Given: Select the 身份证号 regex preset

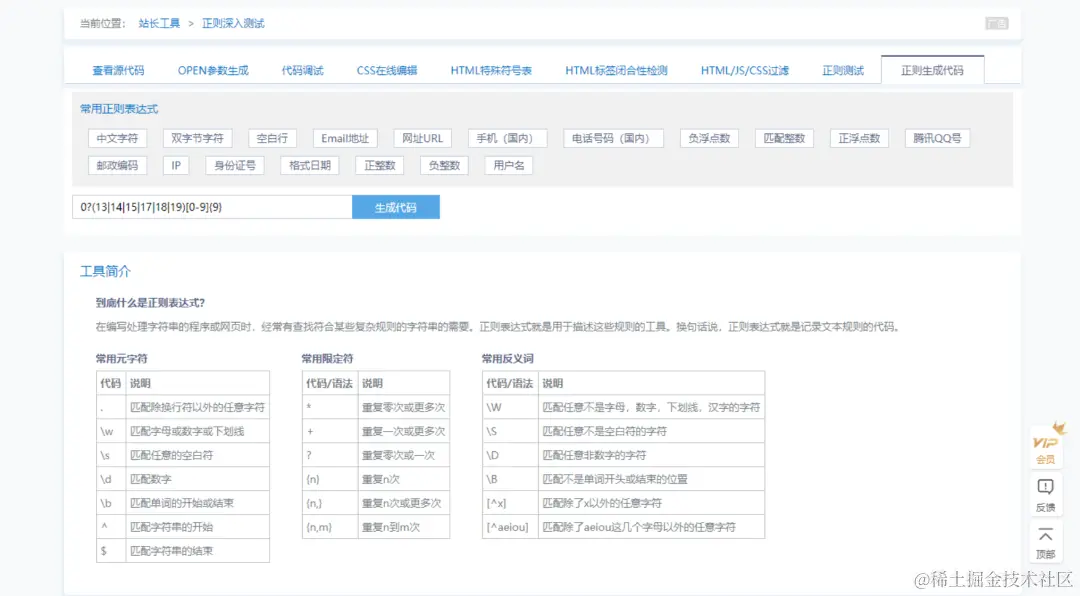Looking at the screenshot, I should (x=234, y=166).
